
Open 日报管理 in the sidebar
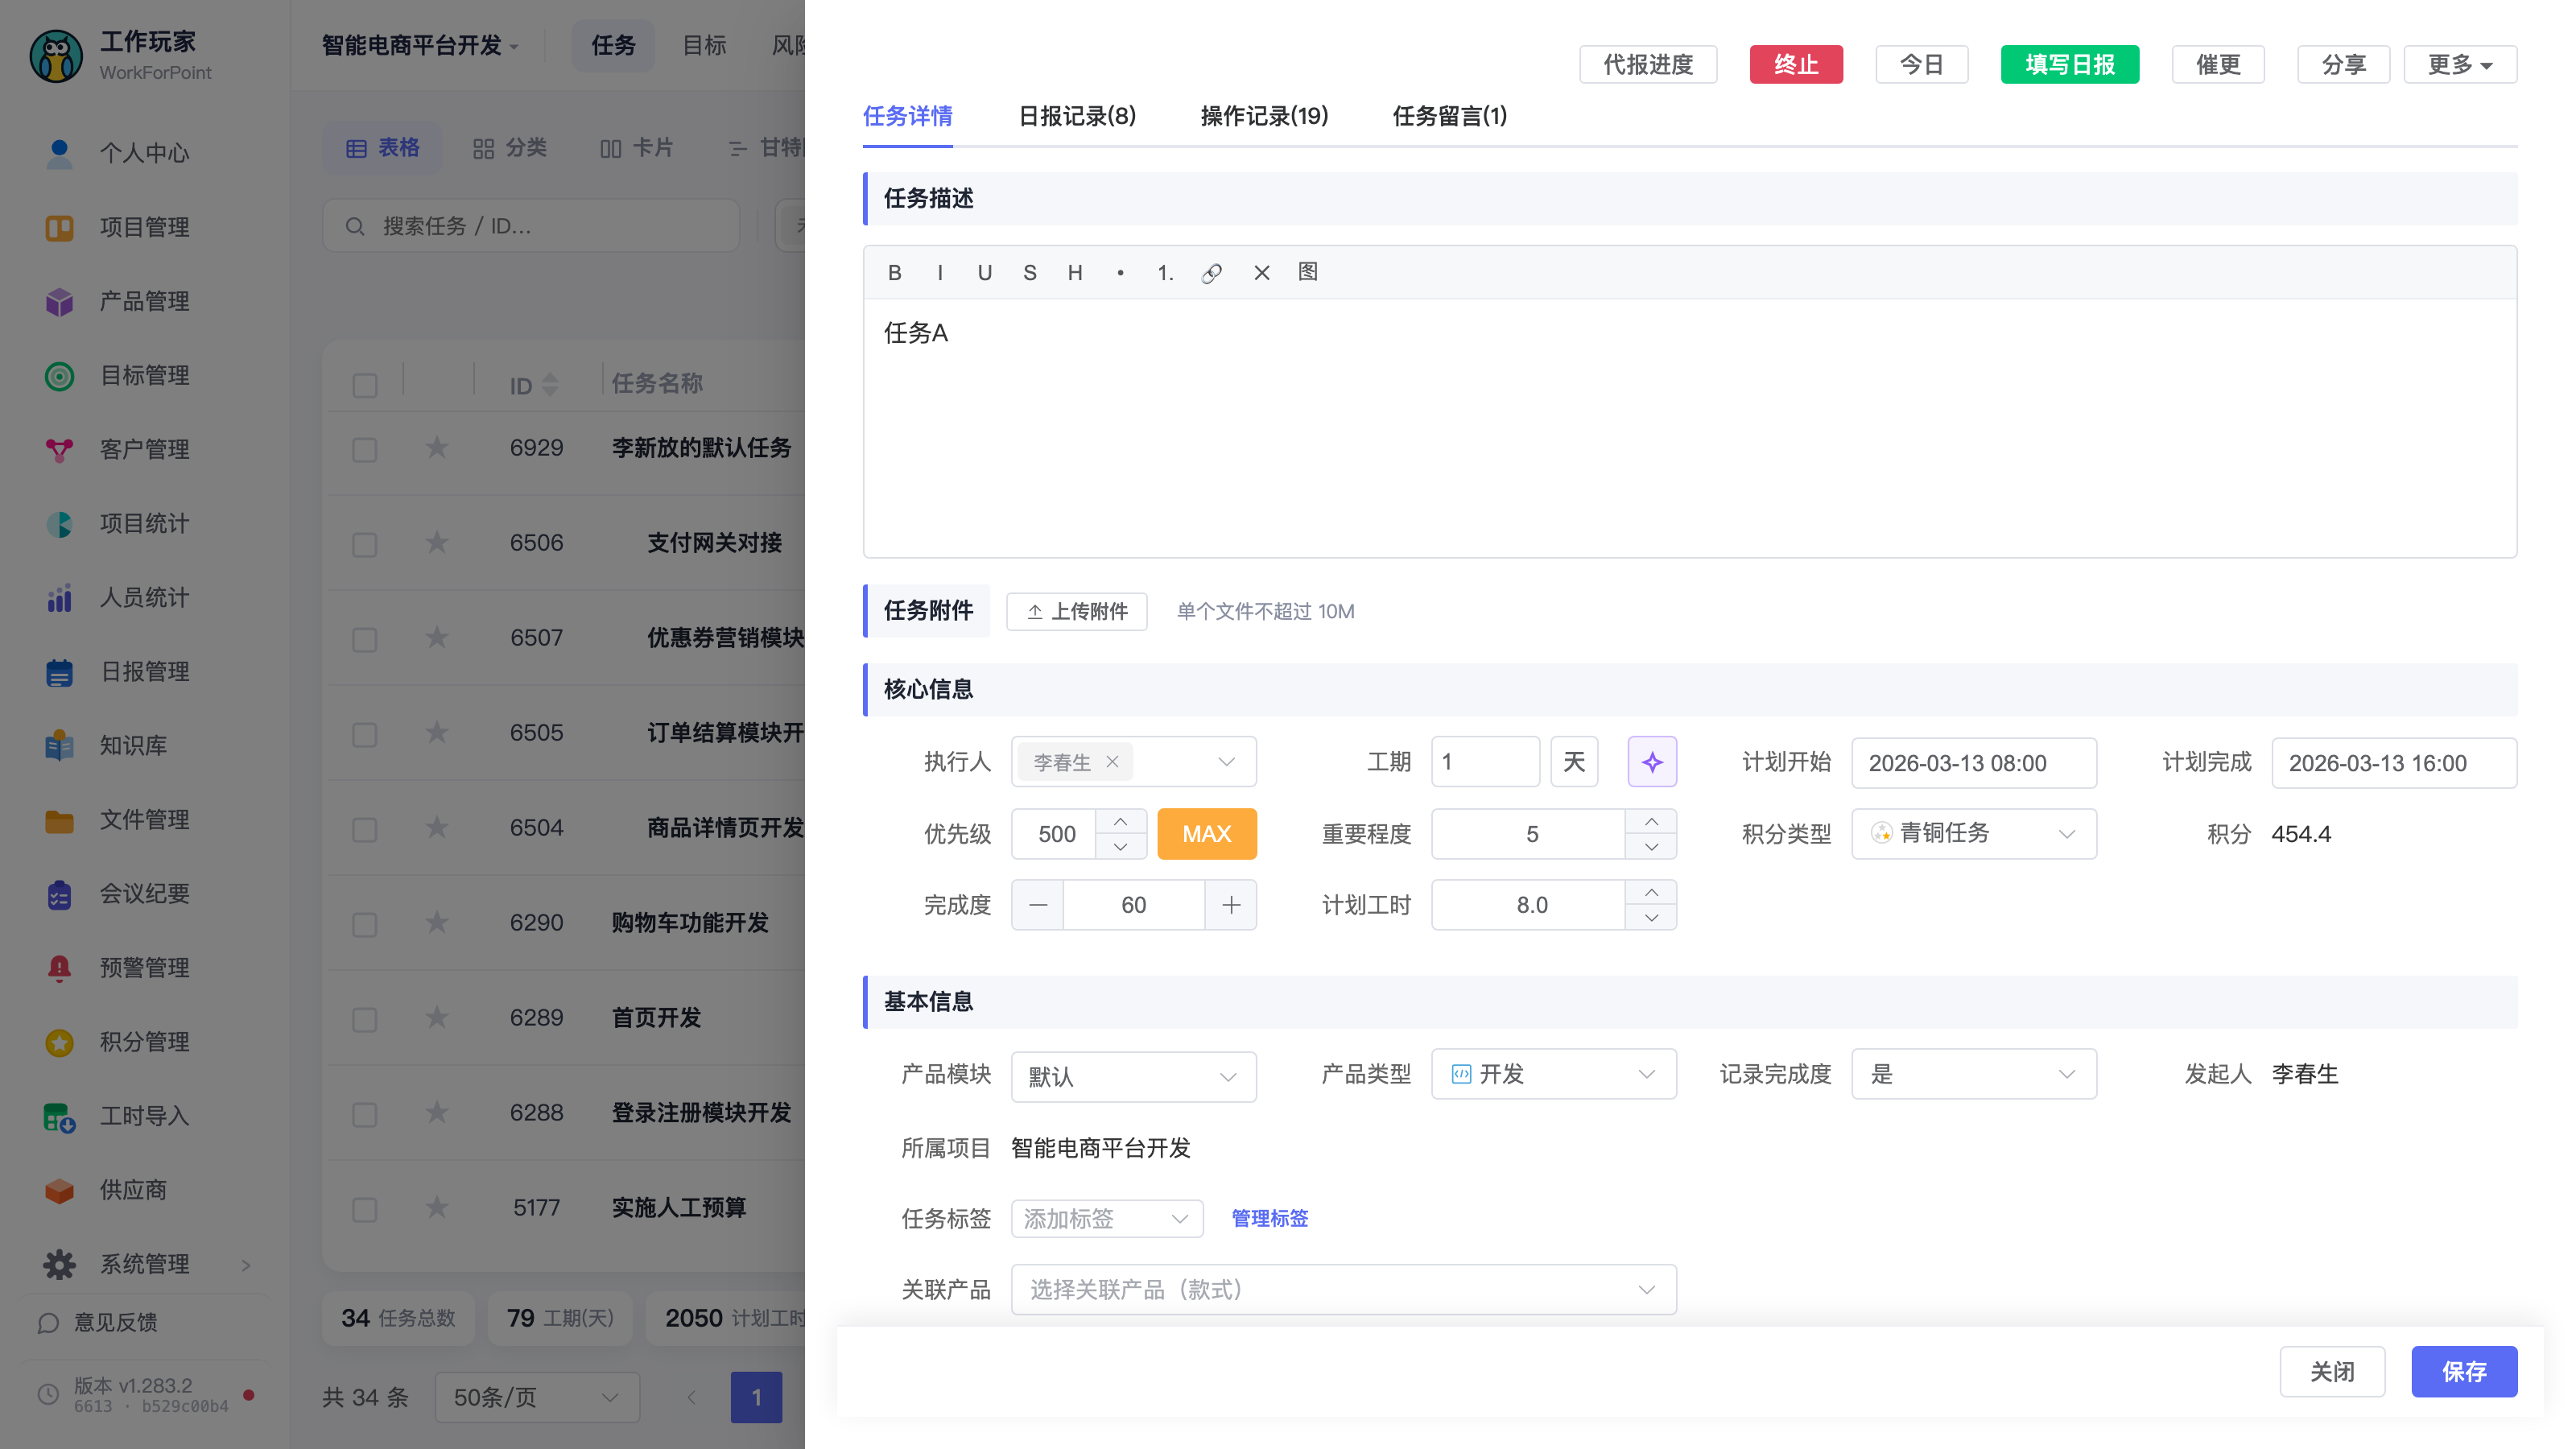(x=145, y=671)
